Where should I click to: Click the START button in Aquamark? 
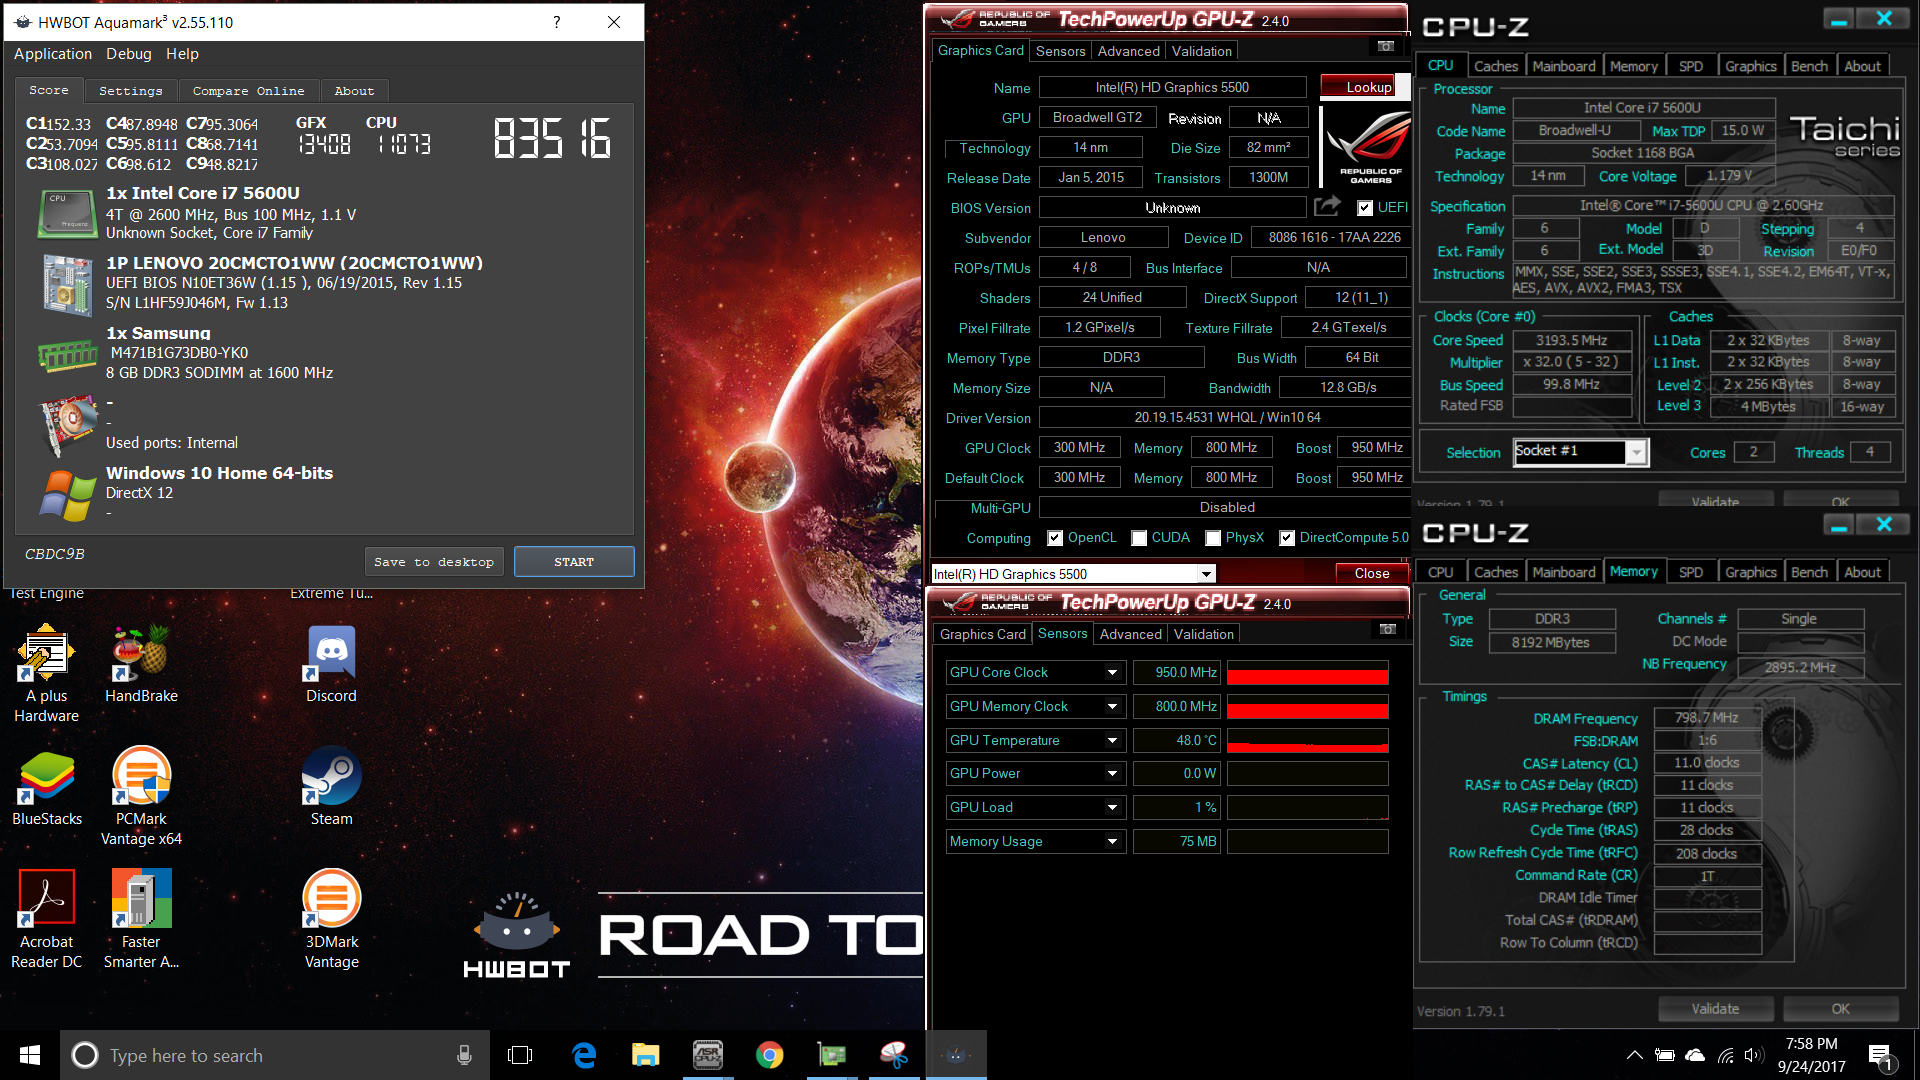tap(574, 562)
